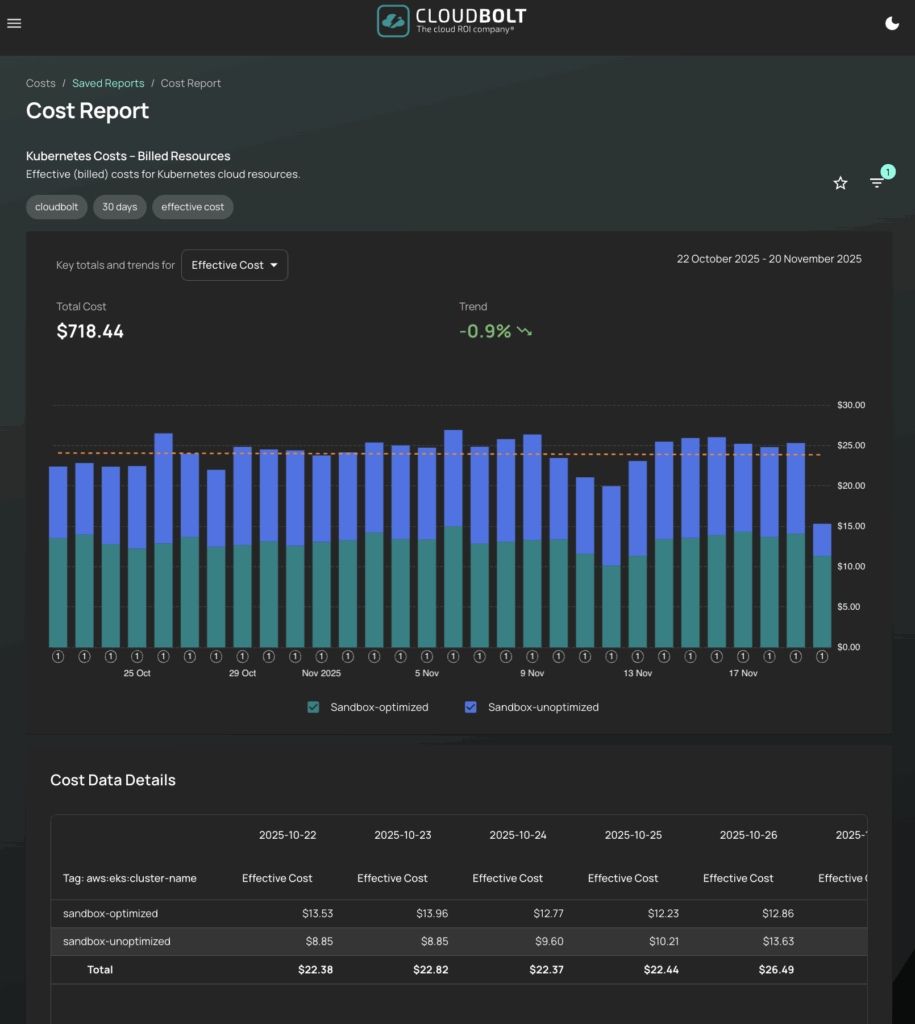The width and height of the screenshot is (915, 1024).
Task: Select Costs from the breadcrumb trail
Action: pyautogui.click(x=40, y=83)
